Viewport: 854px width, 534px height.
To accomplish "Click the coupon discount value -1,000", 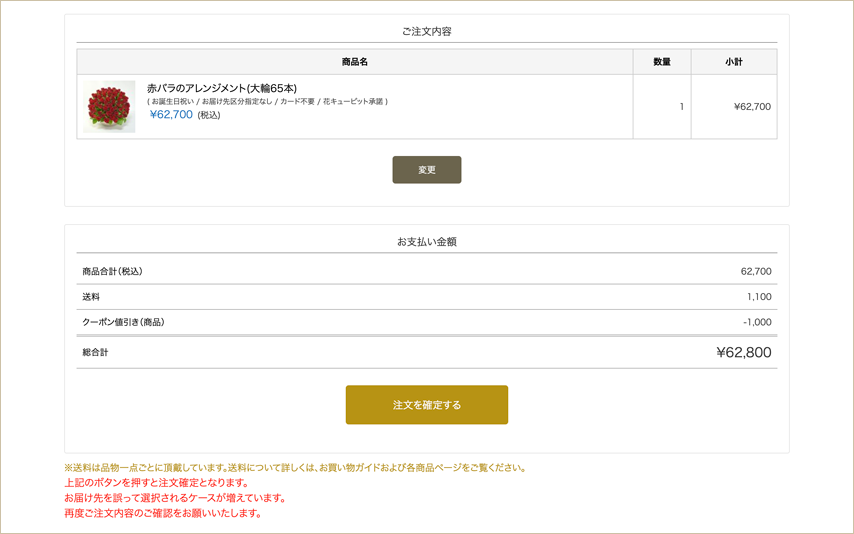I will [x=757, y=322].
